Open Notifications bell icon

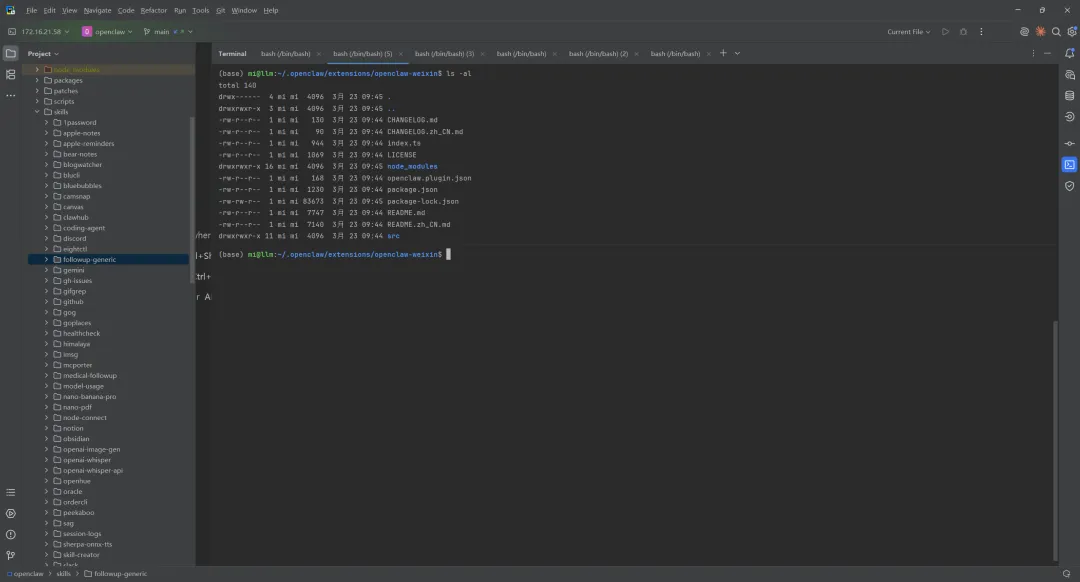coord(1069,53)
